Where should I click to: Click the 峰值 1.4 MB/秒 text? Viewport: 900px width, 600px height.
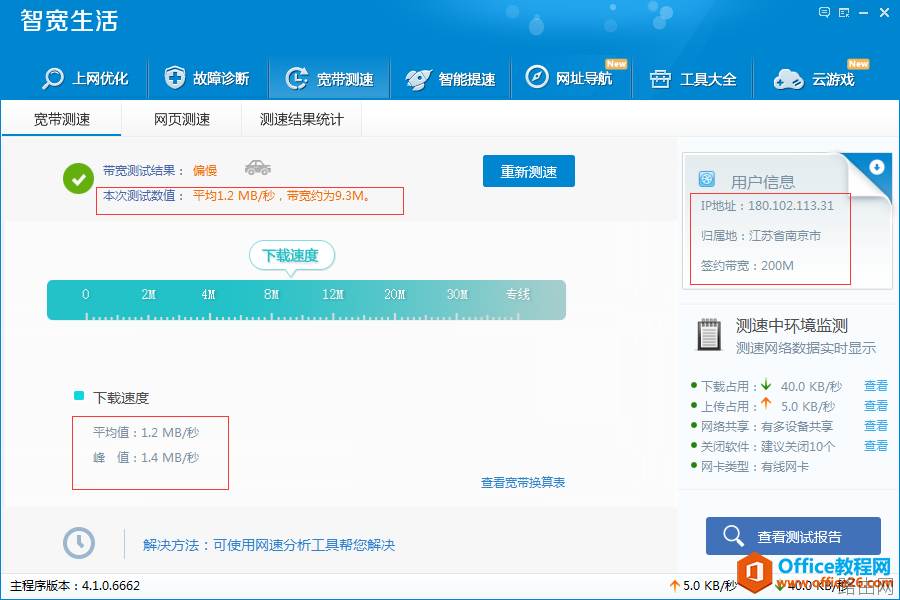click(x=146, y=458)
